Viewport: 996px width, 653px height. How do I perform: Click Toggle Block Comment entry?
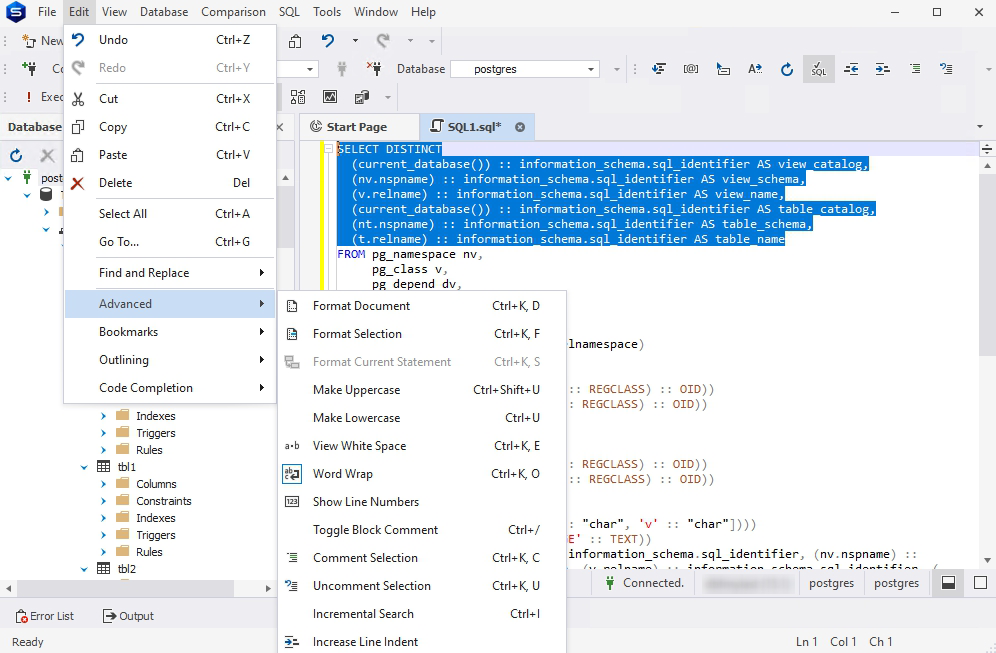click(422, 530)
